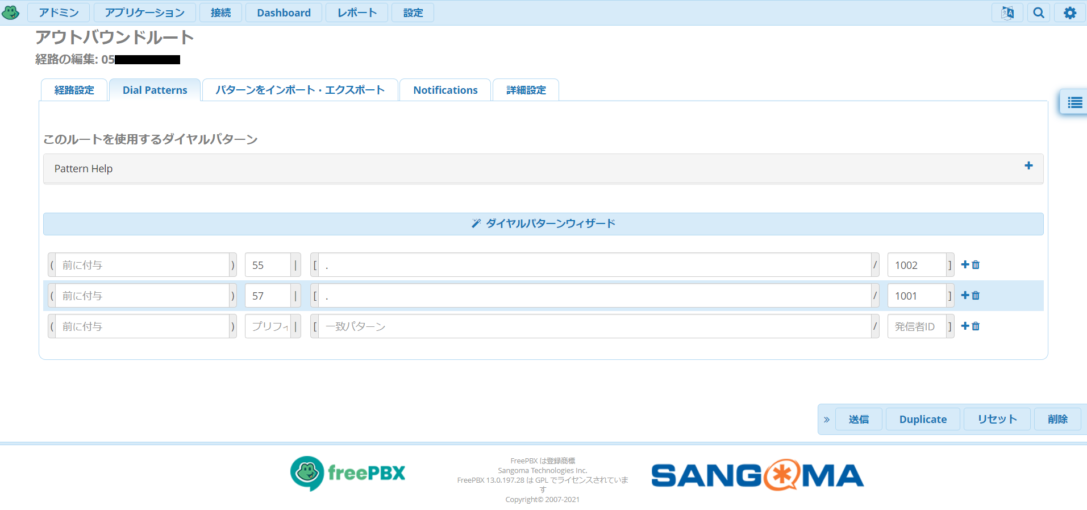Open the パターンをインポート・エクスポート tab
Image resolution: width=1087 pixels, height=510 pixels.
(x=300, y=90)
